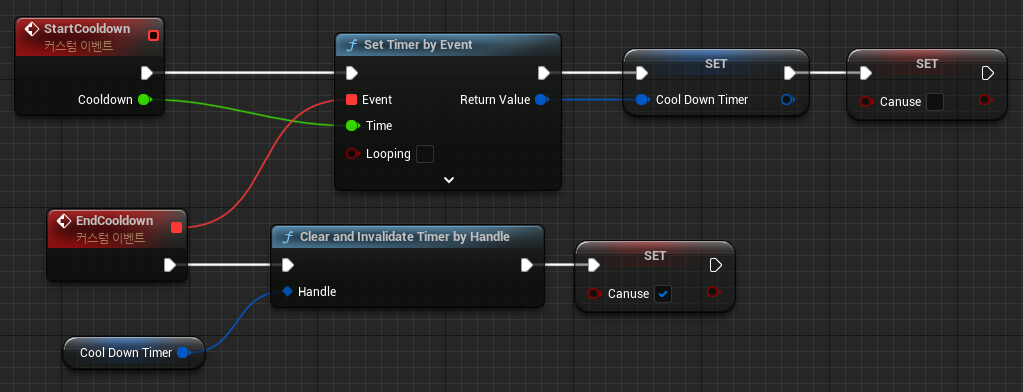Click the Cooldown pin label on StartCooldown
1023x392 pixels.
pos(105,100)
